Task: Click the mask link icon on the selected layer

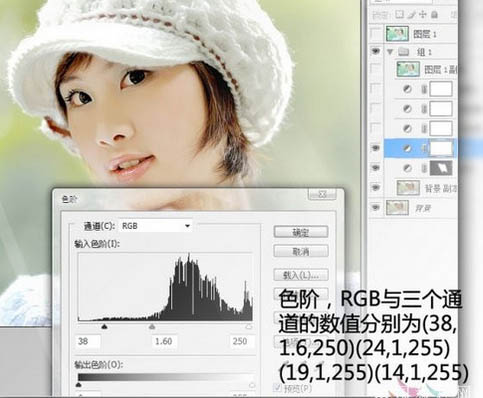Action: point(424,148)
